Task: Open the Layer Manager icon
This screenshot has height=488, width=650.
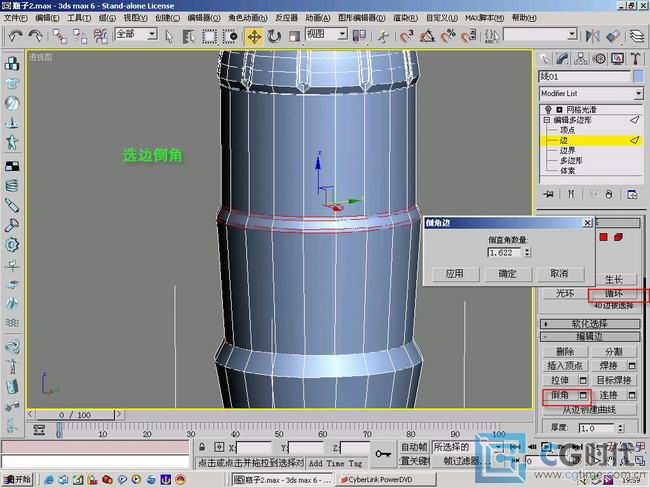Action: tap(637, 36)
